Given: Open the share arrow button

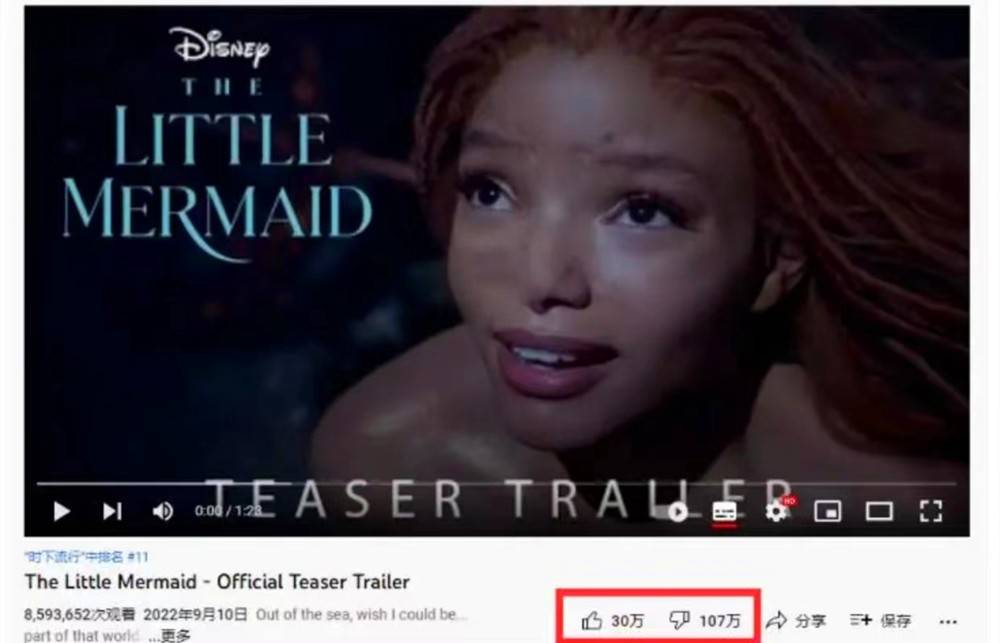Looking at the screenshot, I should click(x=796, y=620).
